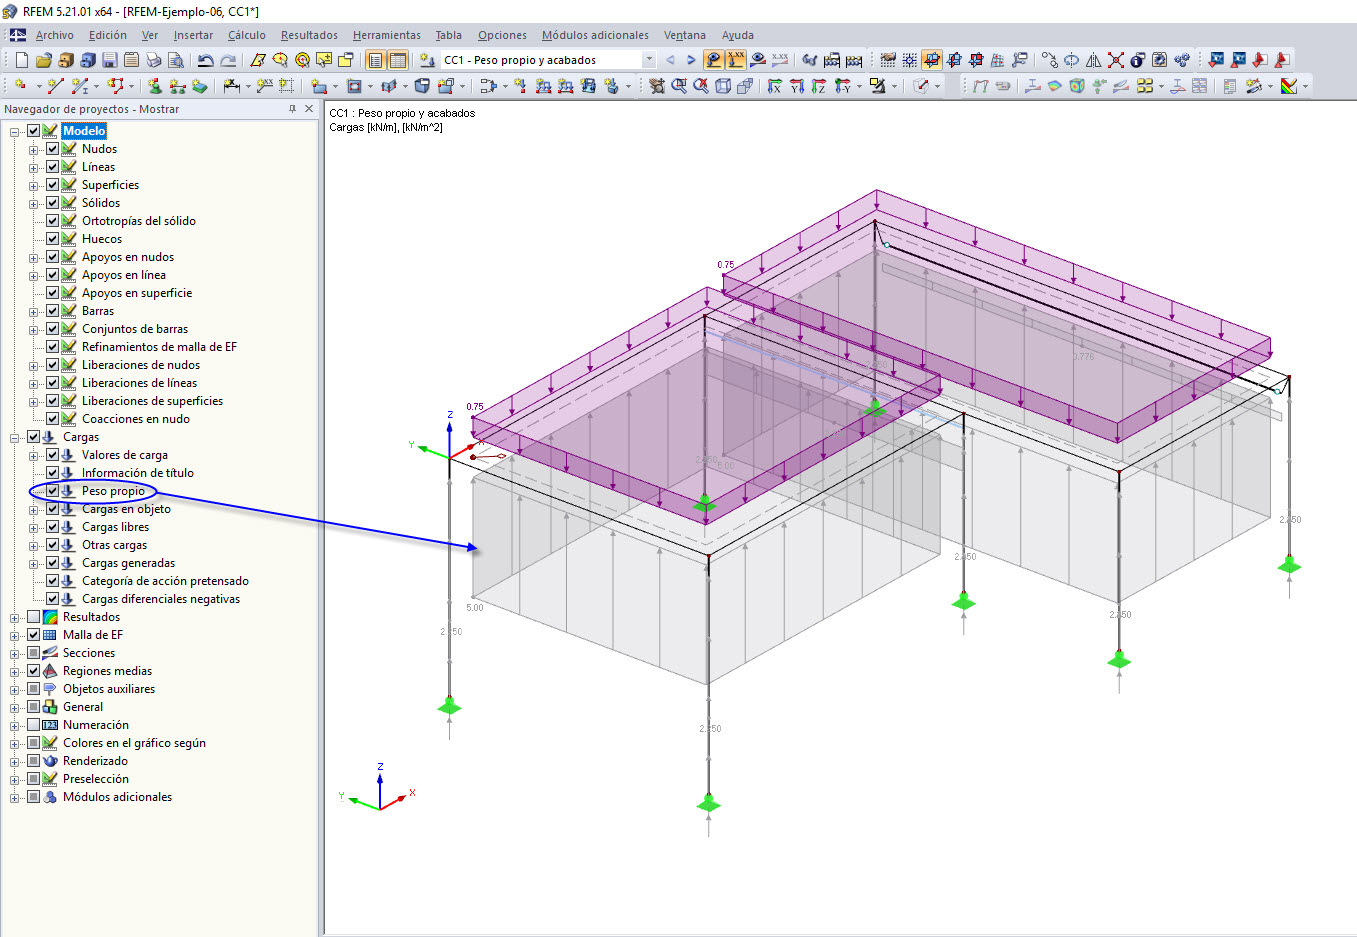Image resolution: width=1357 pixels, height=937 pixels.
Task: Click the wireframe cube display icon
Action: tap(723, 86)
